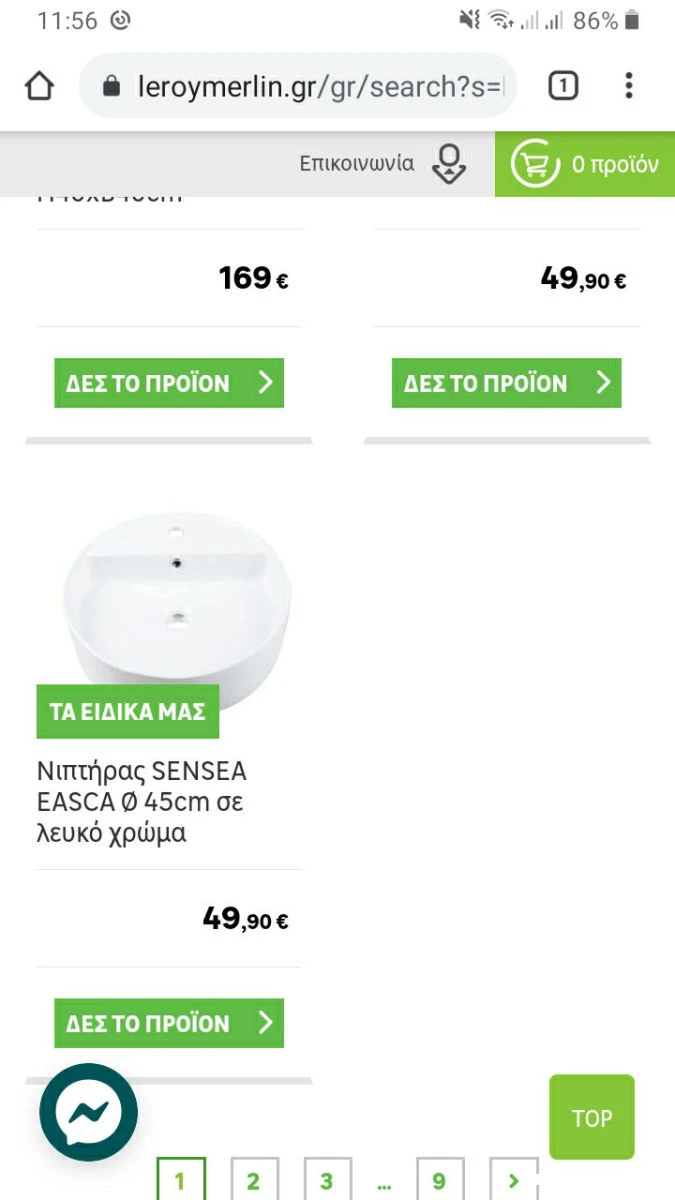Tap the Επικοινωνία contact icon

click(x=449, y=164)
